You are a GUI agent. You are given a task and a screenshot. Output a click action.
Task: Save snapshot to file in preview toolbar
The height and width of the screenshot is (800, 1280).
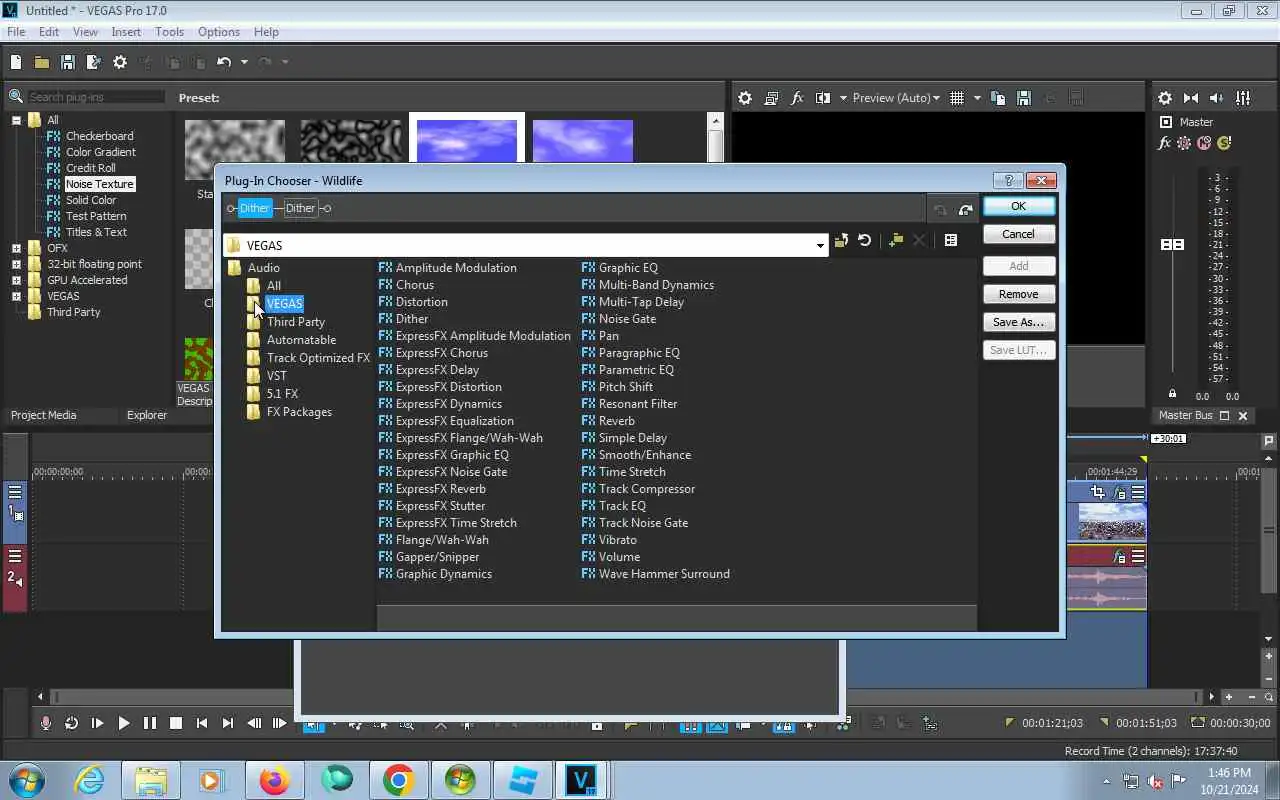1024,98
